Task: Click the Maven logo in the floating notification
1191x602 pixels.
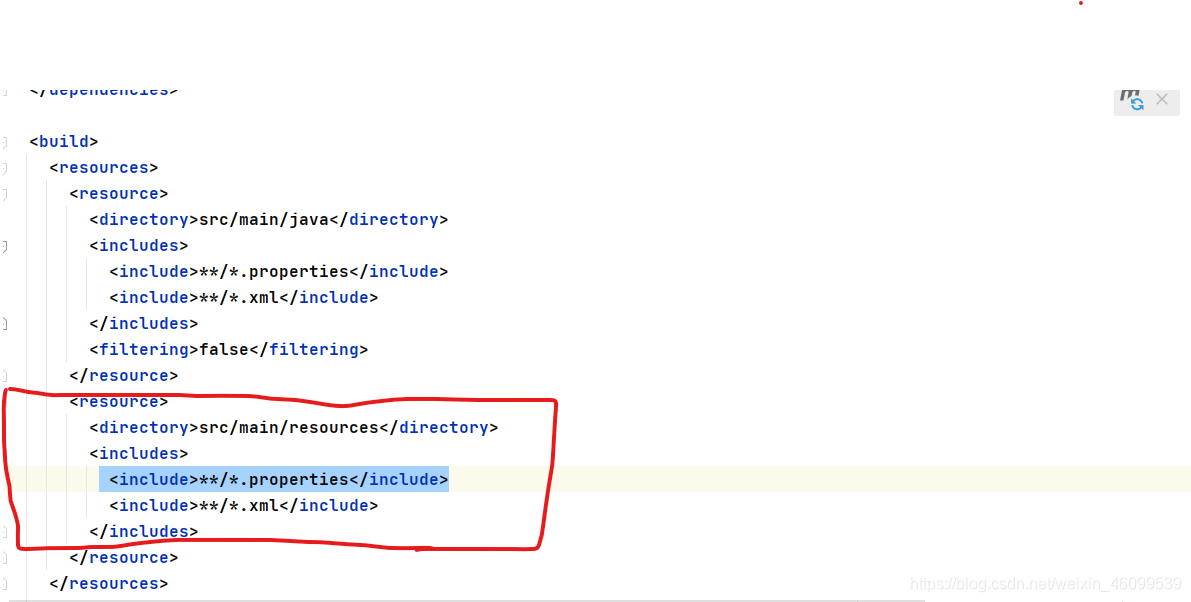Action: pos(1128,97)
